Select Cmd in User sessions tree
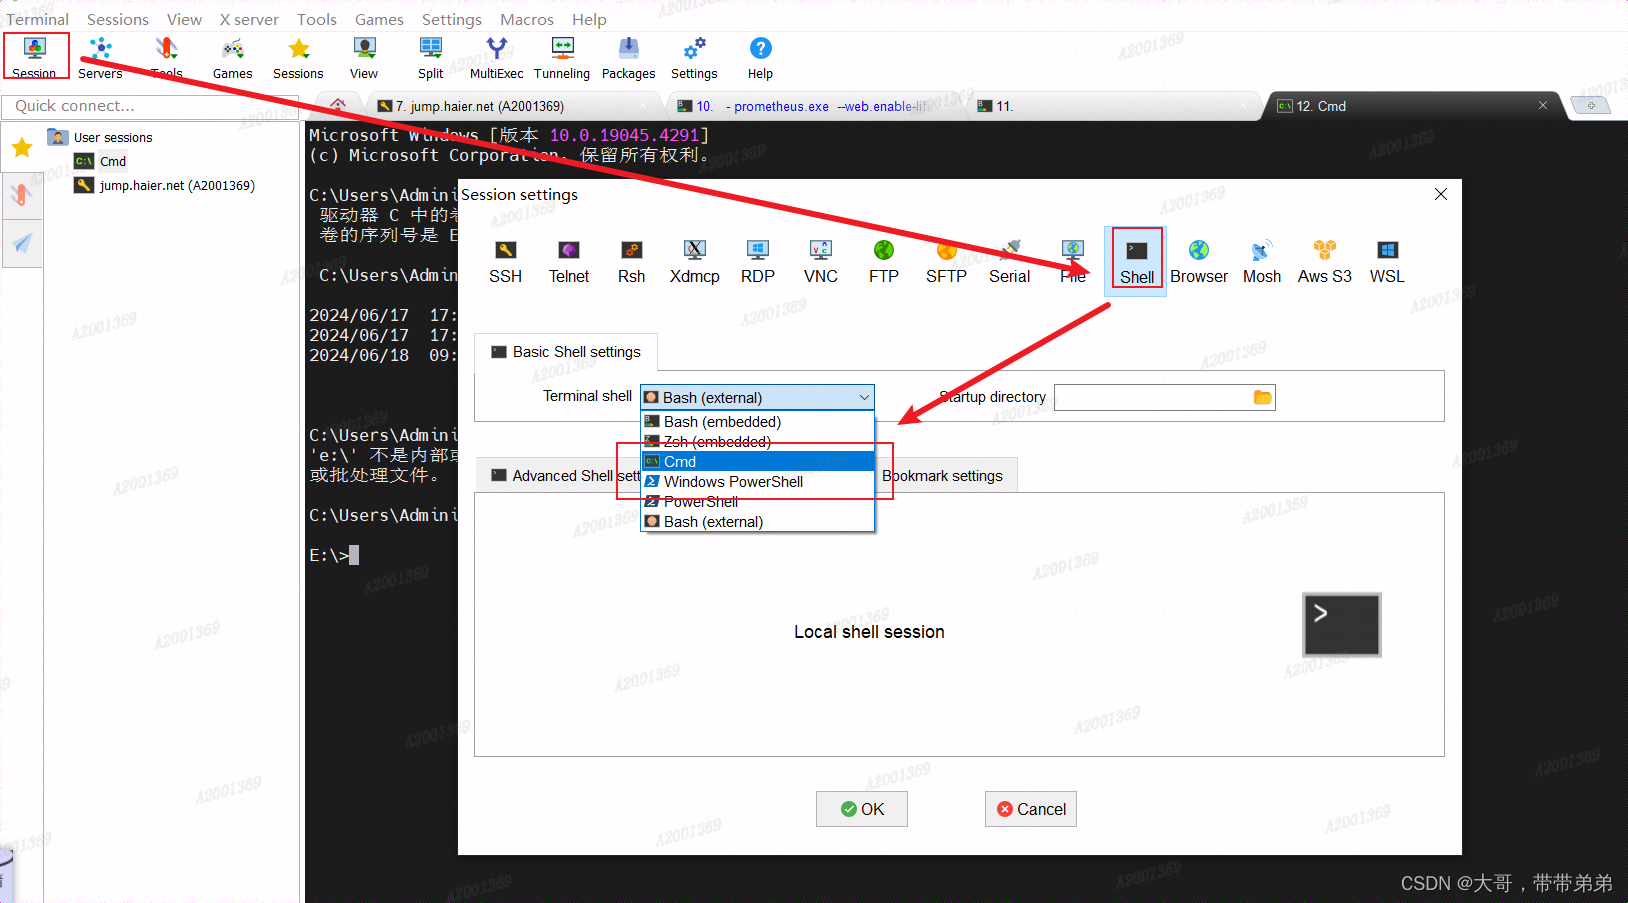Screen dimensions: 1628x903 [101, 161]
